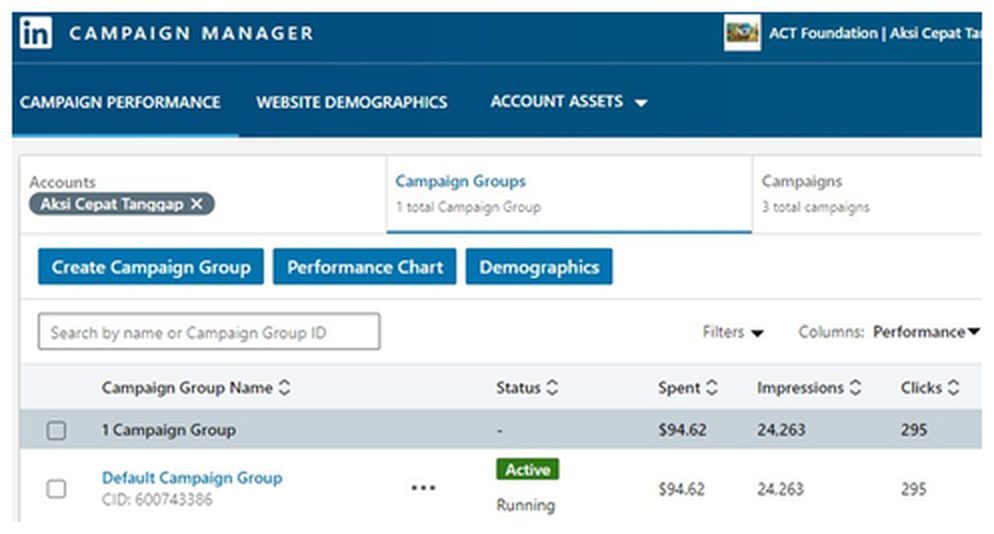Open the Campaigns tab with 3 total campaigns

[x=867, y=195]
